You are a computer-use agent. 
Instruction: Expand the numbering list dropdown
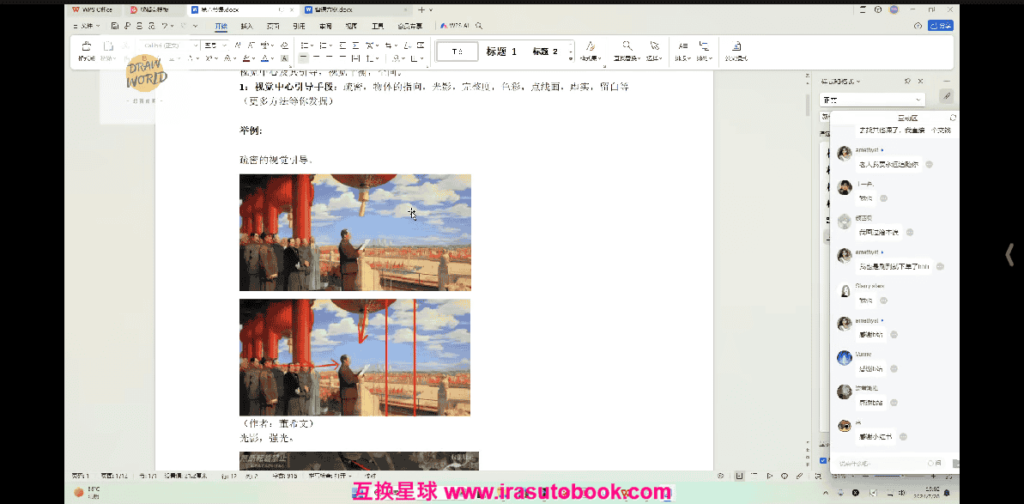coord(330,45)
